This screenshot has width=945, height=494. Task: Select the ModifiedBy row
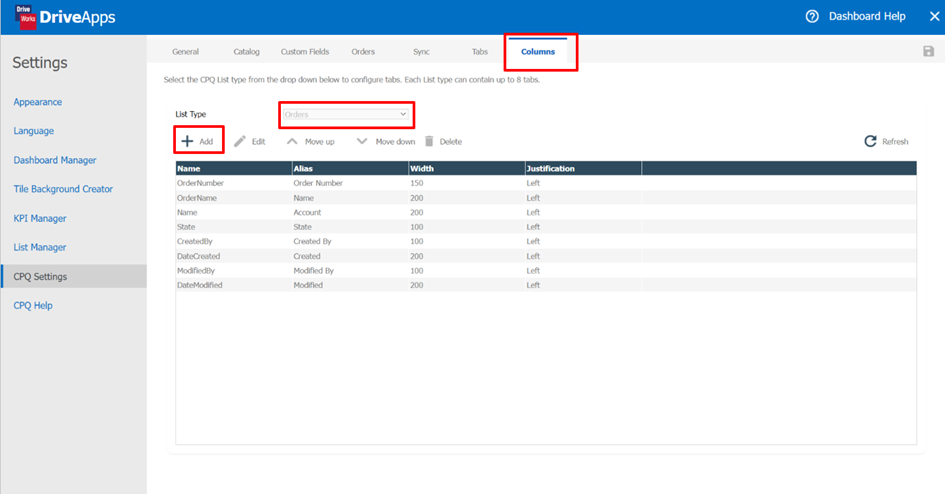coord(546,270)
